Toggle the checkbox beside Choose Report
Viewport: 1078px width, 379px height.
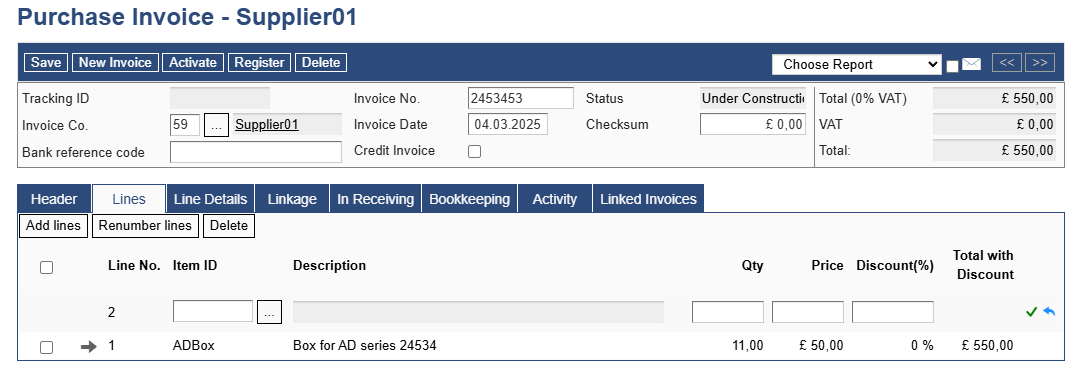[x=952, y=66]
